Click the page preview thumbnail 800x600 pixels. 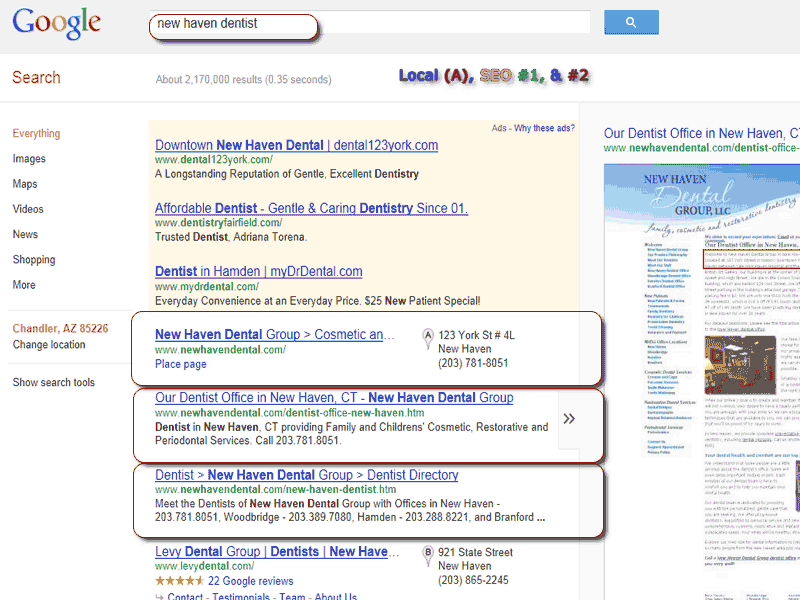coord(702,382)
